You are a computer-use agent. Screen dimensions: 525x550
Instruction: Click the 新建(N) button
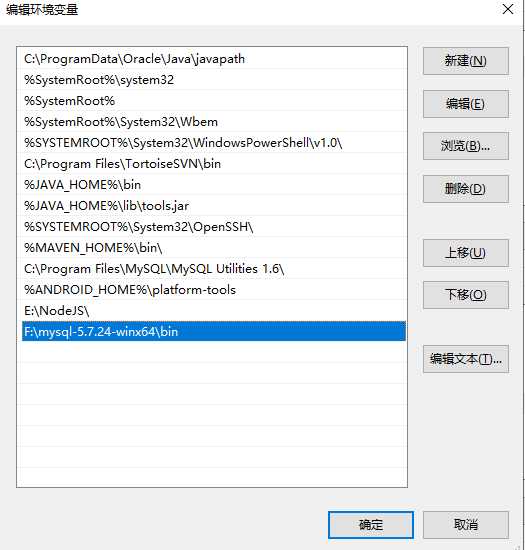(465, 61)
